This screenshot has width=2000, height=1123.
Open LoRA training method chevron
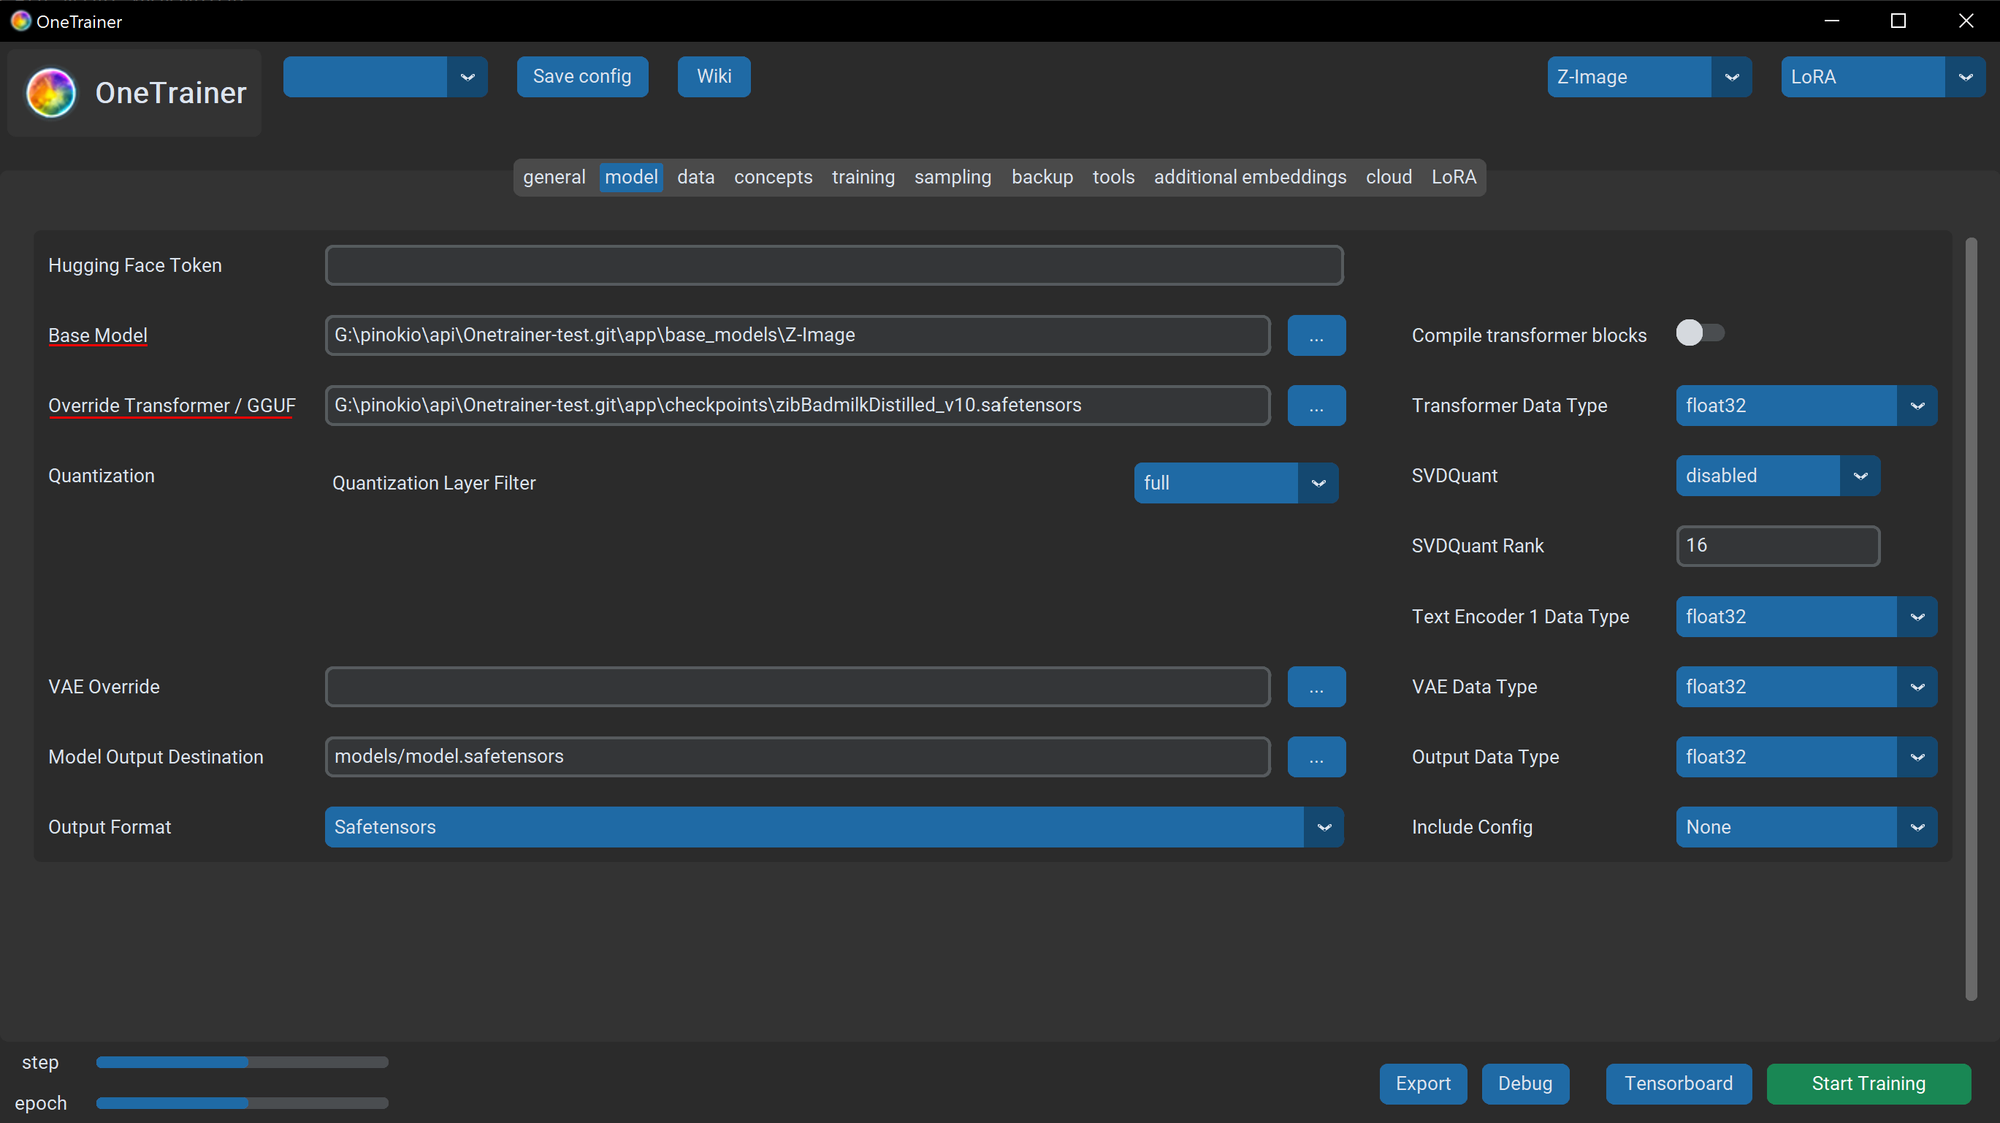point(1965,77)
